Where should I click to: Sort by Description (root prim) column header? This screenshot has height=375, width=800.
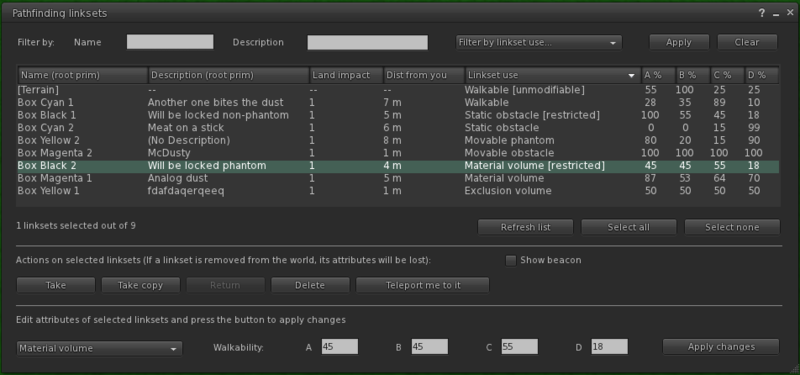click(x=229, y=75)
